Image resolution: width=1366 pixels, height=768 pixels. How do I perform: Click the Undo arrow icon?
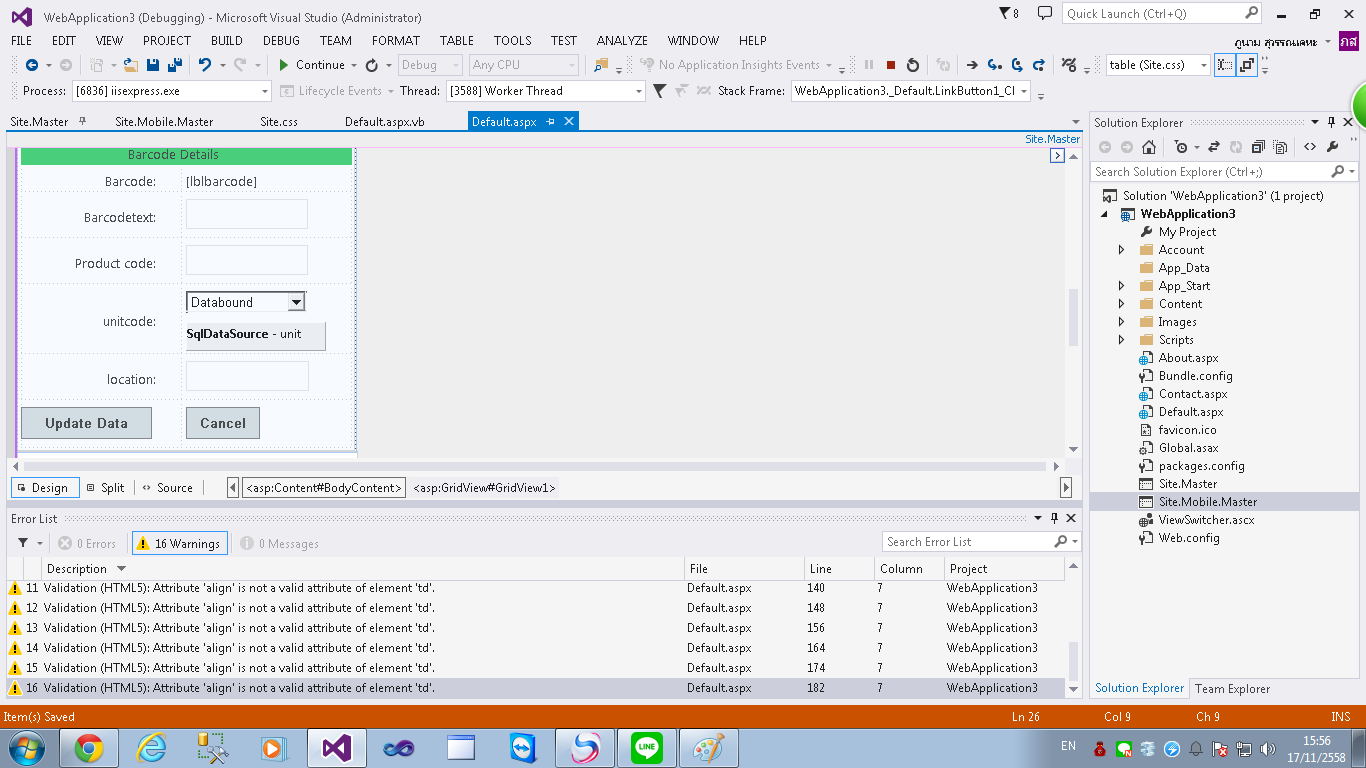pos(204,65)
